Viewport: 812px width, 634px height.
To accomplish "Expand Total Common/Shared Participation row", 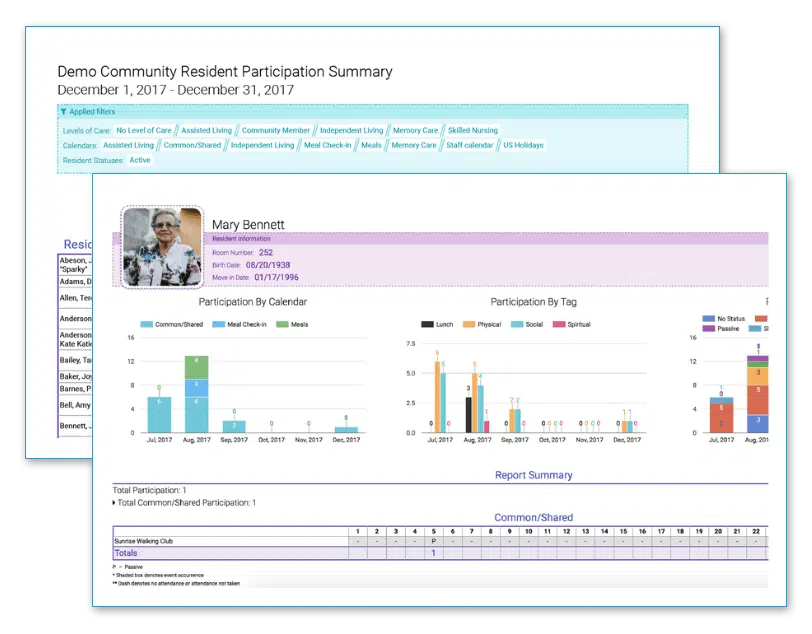I will pyautogui.click(x=115, y=503).
